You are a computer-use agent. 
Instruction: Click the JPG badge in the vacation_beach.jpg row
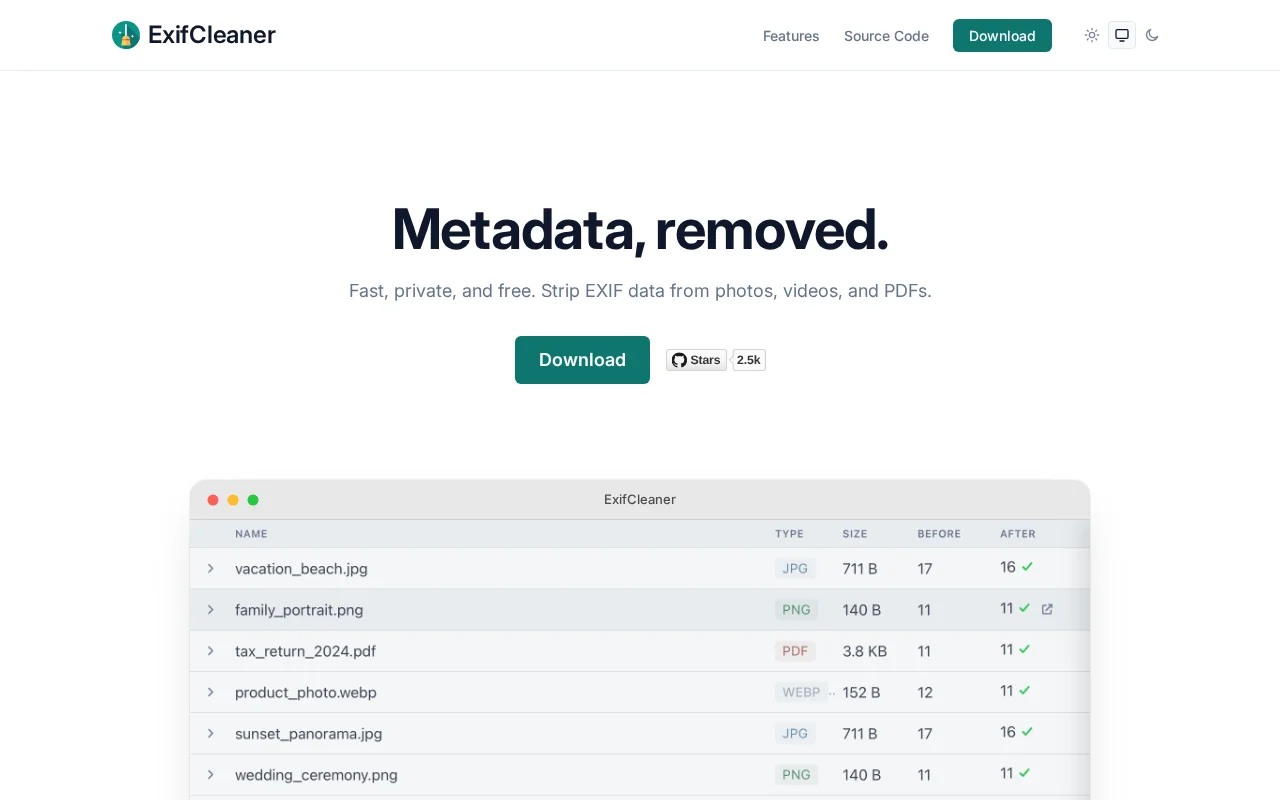tap(795, 568)
